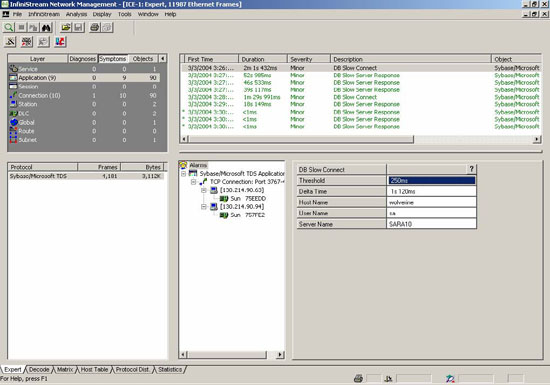The width and height of the screenshot is (550, 385).
Task: Open the Display menu
Action: pos(102,14)
